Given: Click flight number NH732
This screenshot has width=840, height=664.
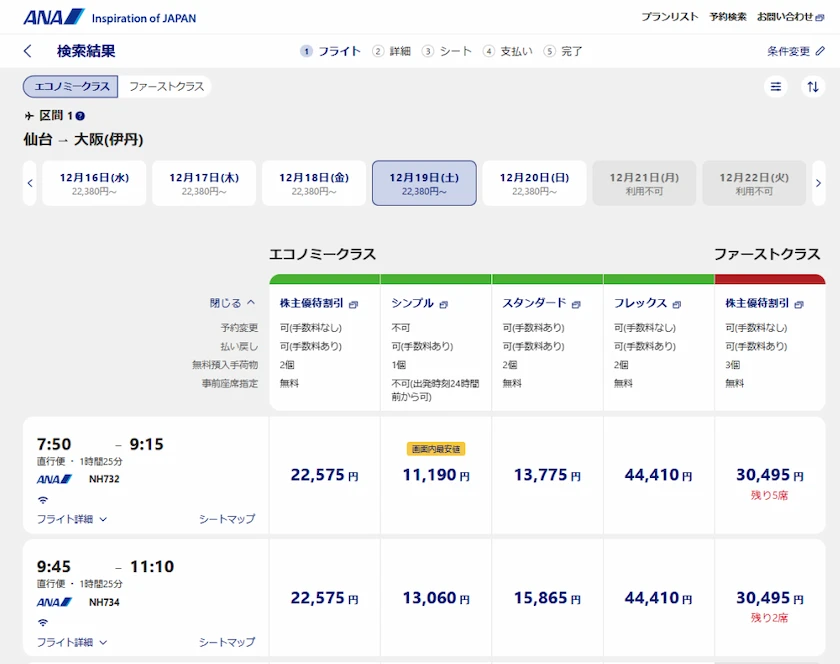Looking at the screenshot, I should tap(104, 479).
